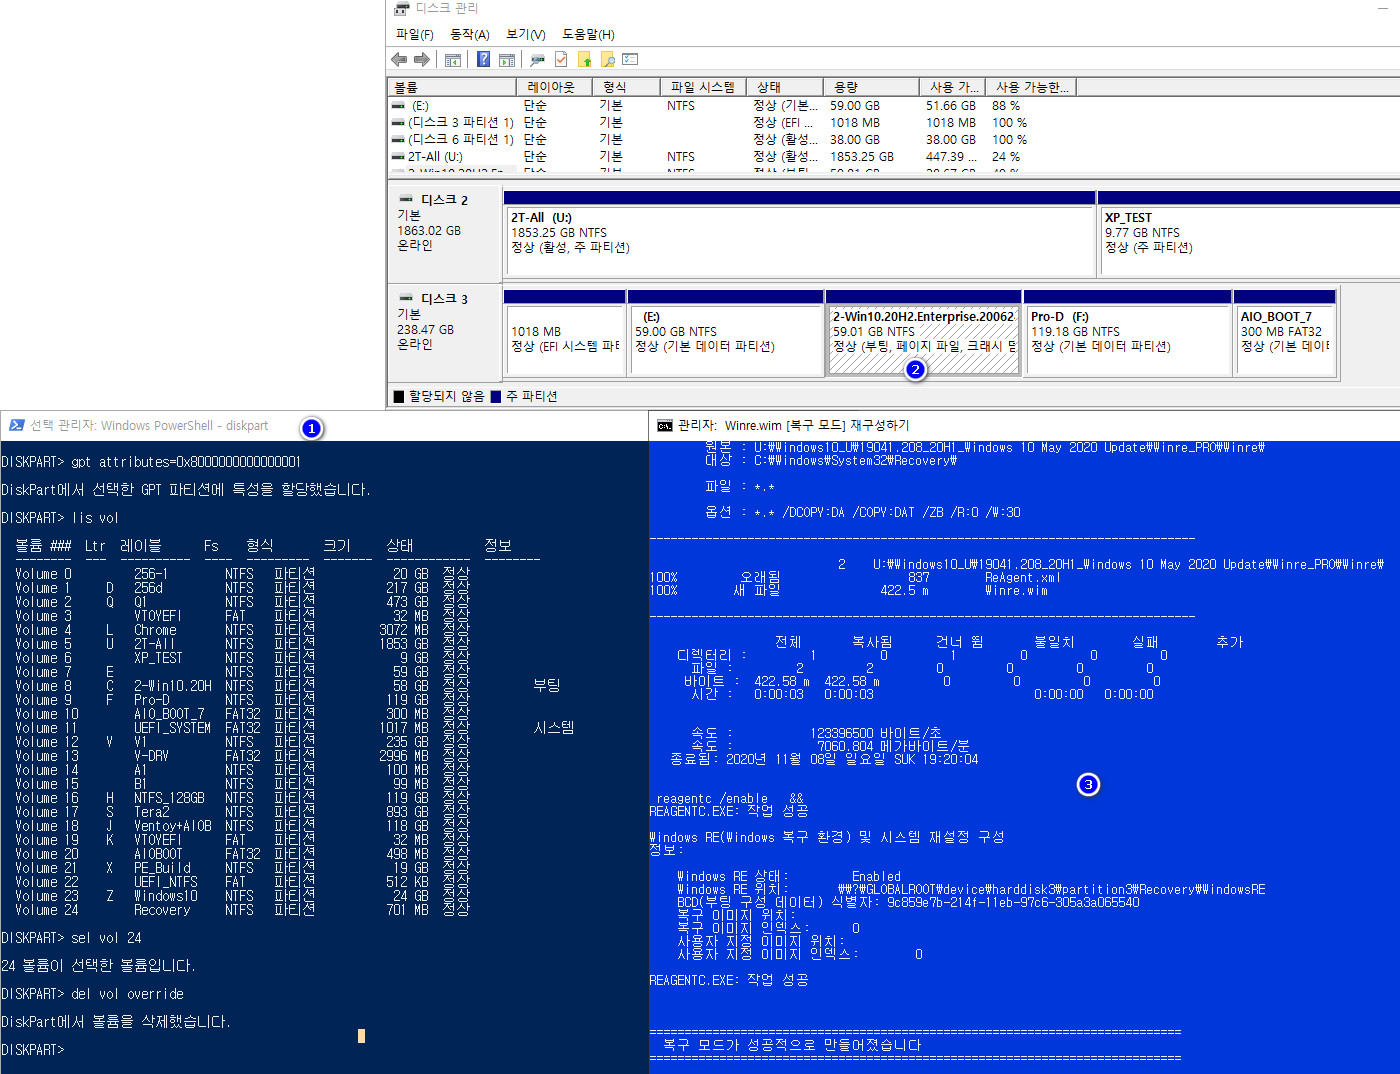Select the (E:) 59.00 GB partition on Disk 3
The height and width of the screenshot is (1074, 1400).
[x=725, y=333]
